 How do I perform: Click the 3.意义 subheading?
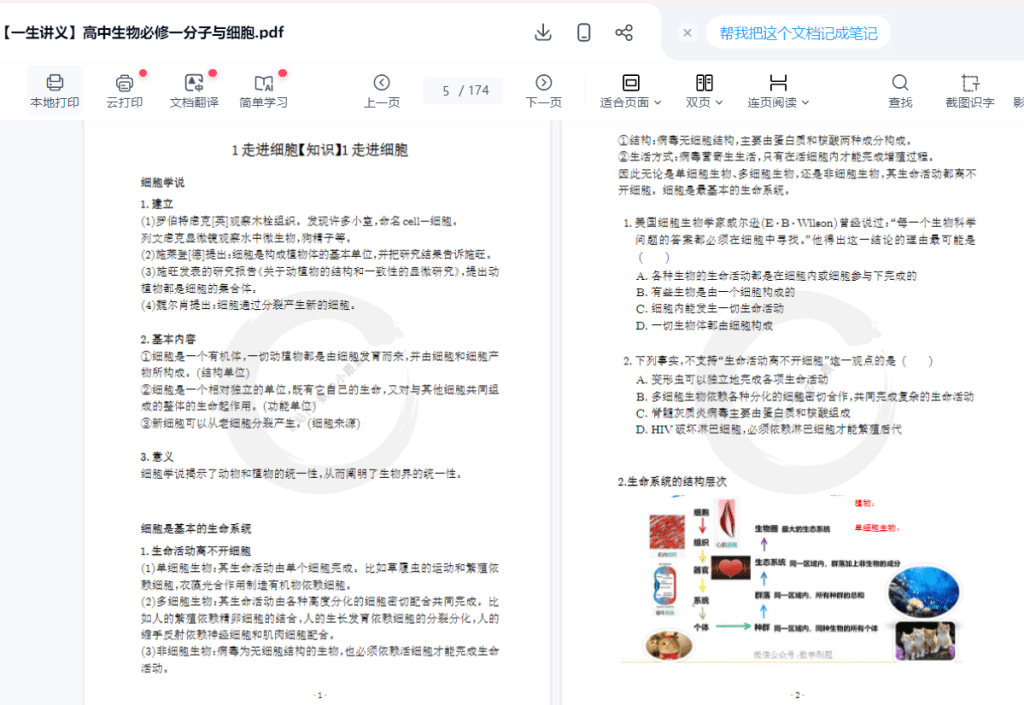click(157, 456)
